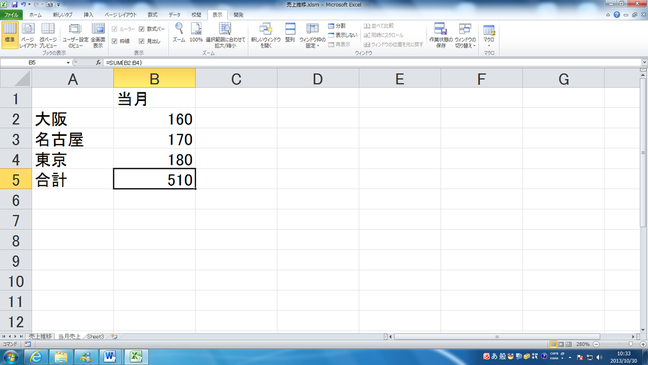Image resolution: width=648 pixels, height=365 pixels.
Task: Open a new window (新しいウィンドウを開く)
Action: pyautogui.click(x=266, y=35)
